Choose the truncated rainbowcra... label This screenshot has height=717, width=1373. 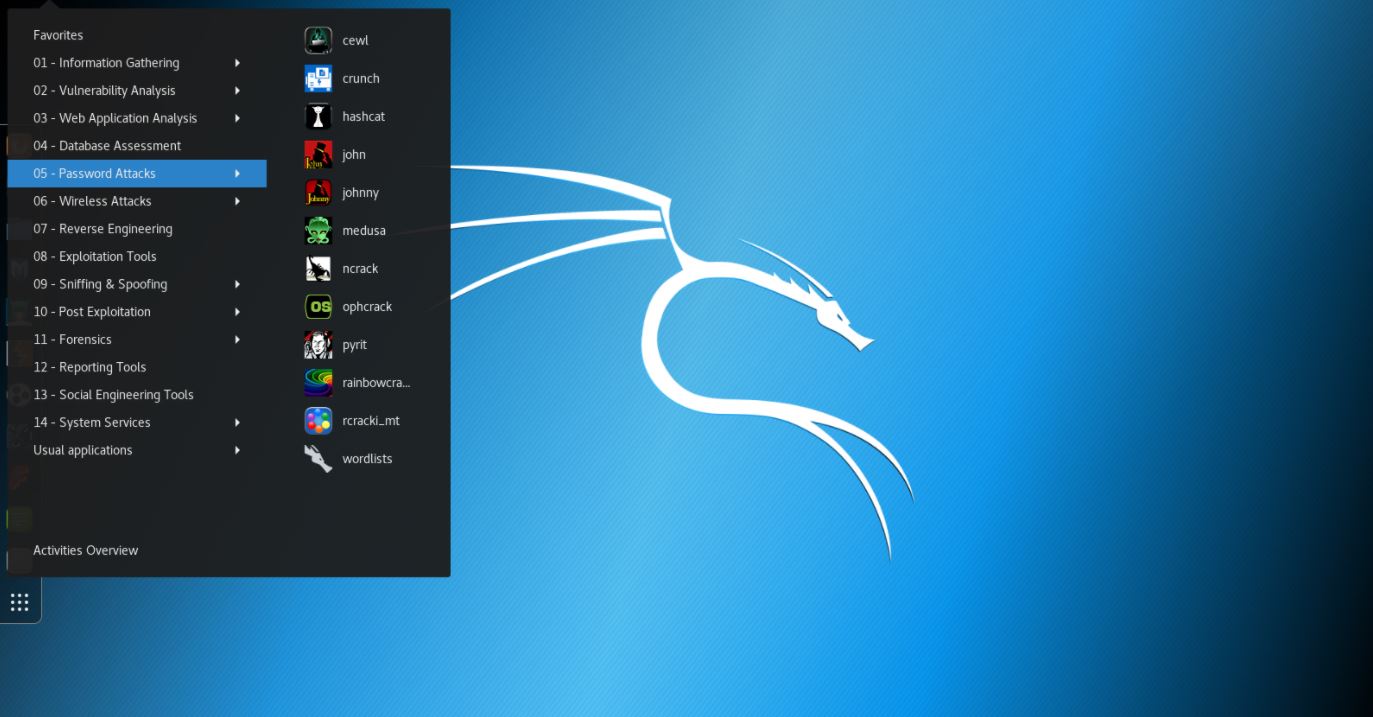tap(376, 383)
